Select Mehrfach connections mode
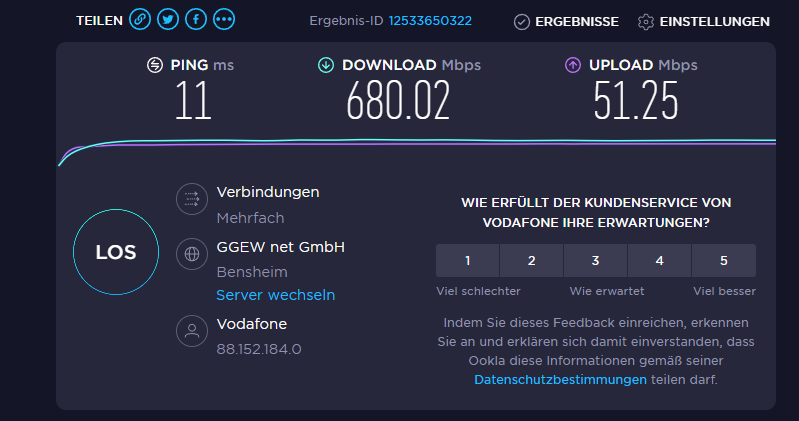This screenshot has height=421, width=799. [250, 218]
